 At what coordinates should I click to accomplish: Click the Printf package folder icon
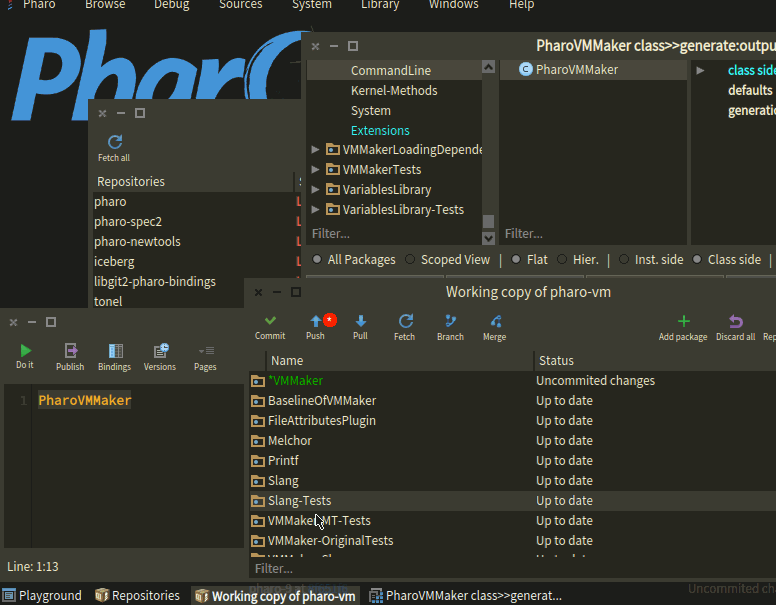[258, 461]
